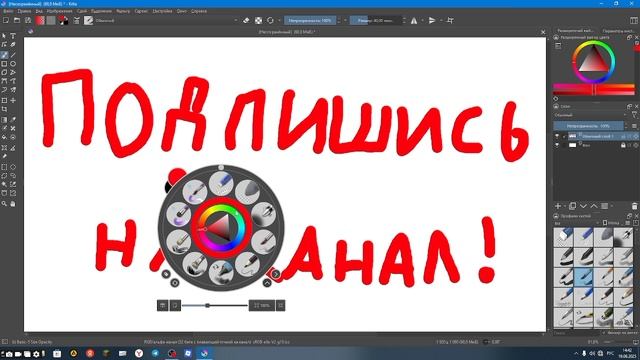Select the Shape Select arrow tool
The image size is (640, 360).
[x=4, y=36]
